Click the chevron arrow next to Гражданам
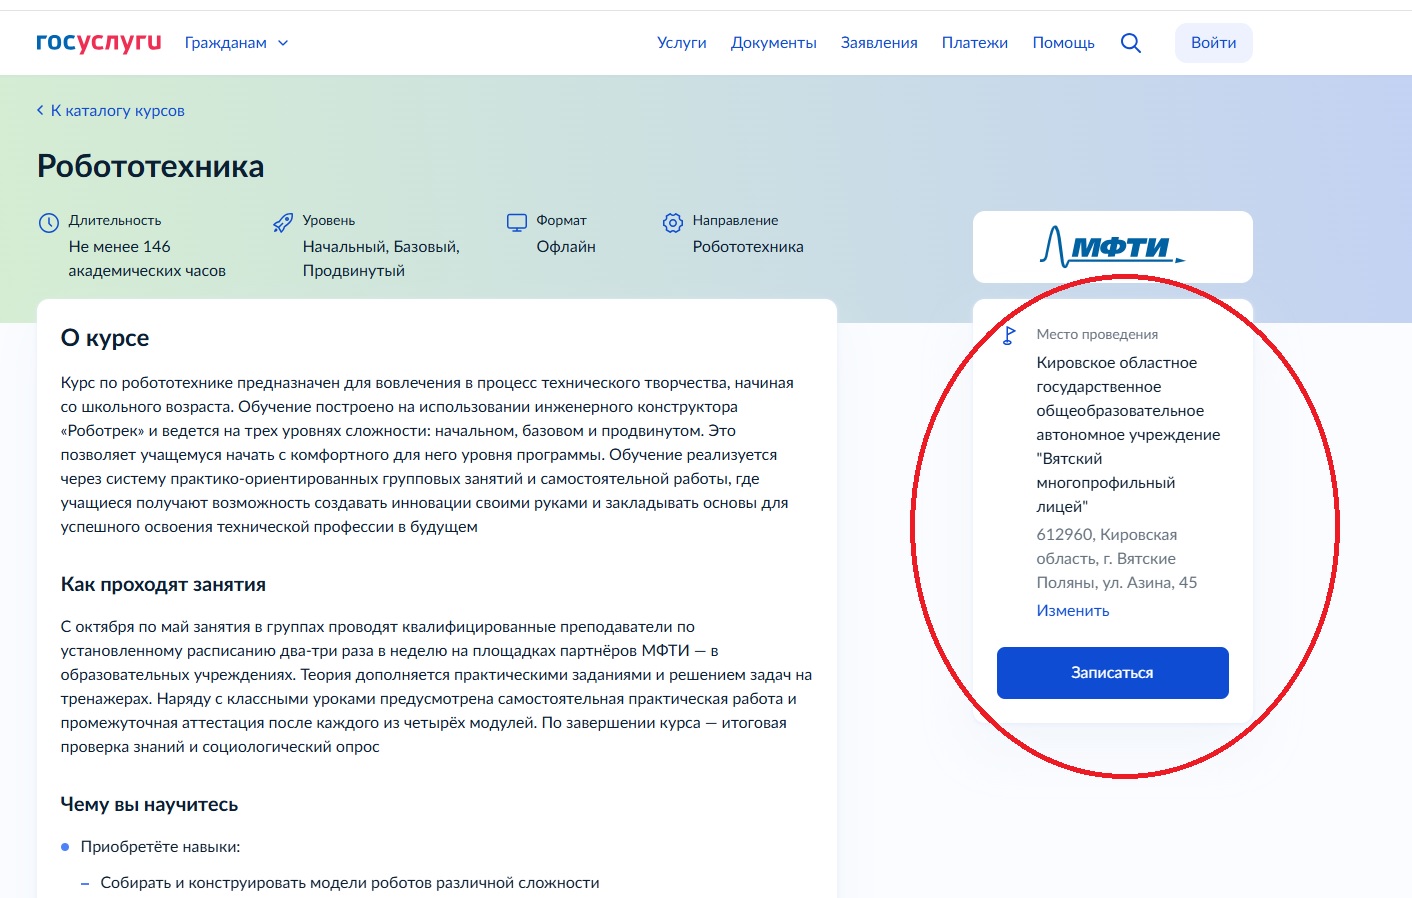1412x898 pixels. [x=283, y=43]
